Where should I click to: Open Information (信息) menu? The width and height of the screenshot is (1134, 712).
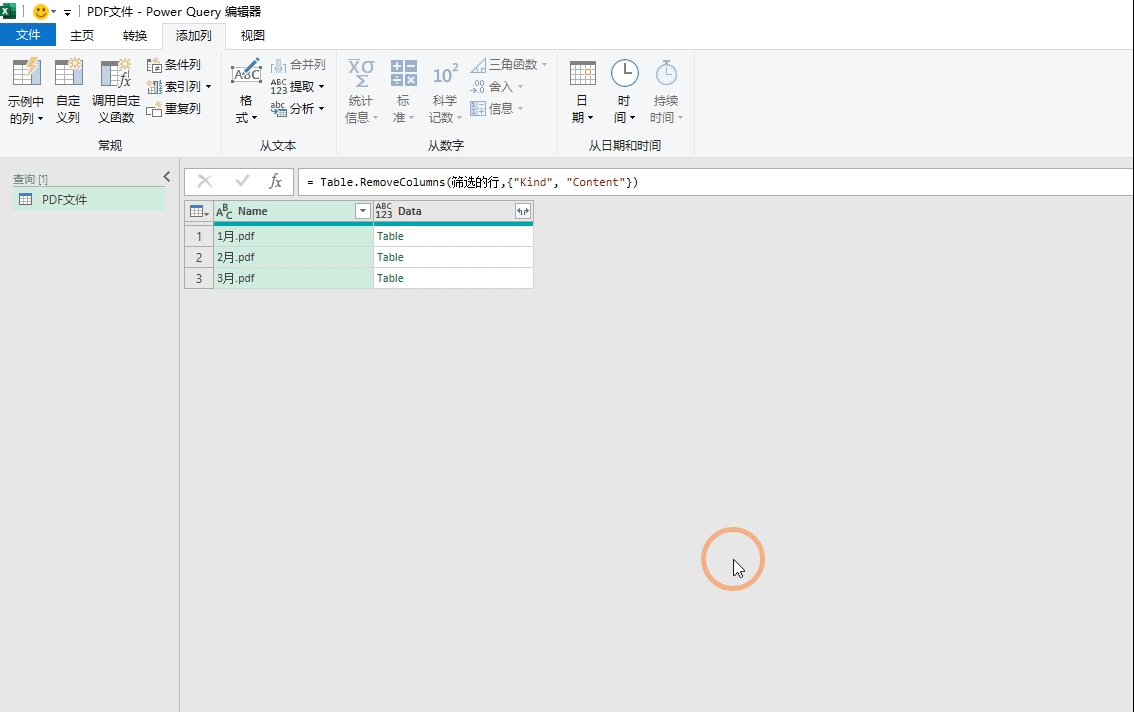click(x=496, y=109)
